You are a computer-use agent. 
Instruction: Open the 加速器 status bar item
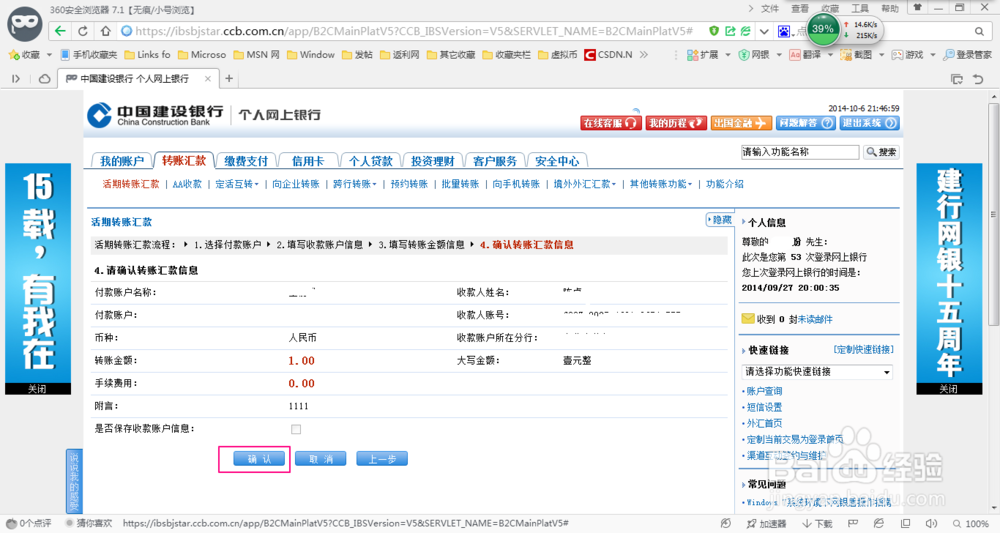(x=767, y=523)
